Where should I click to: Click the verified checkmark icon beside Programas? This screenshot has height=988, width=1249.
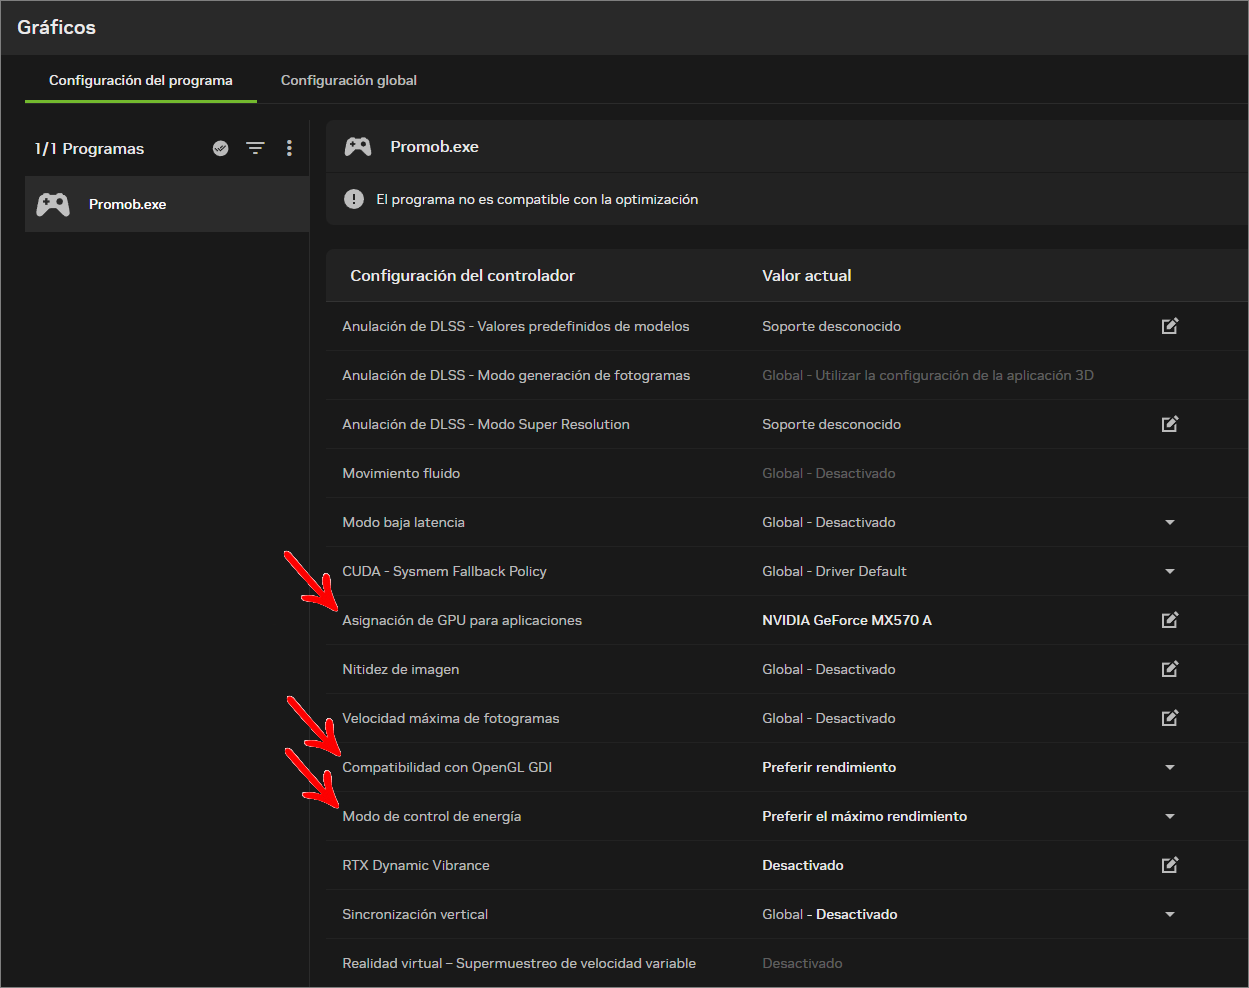[x=221, y=148]
